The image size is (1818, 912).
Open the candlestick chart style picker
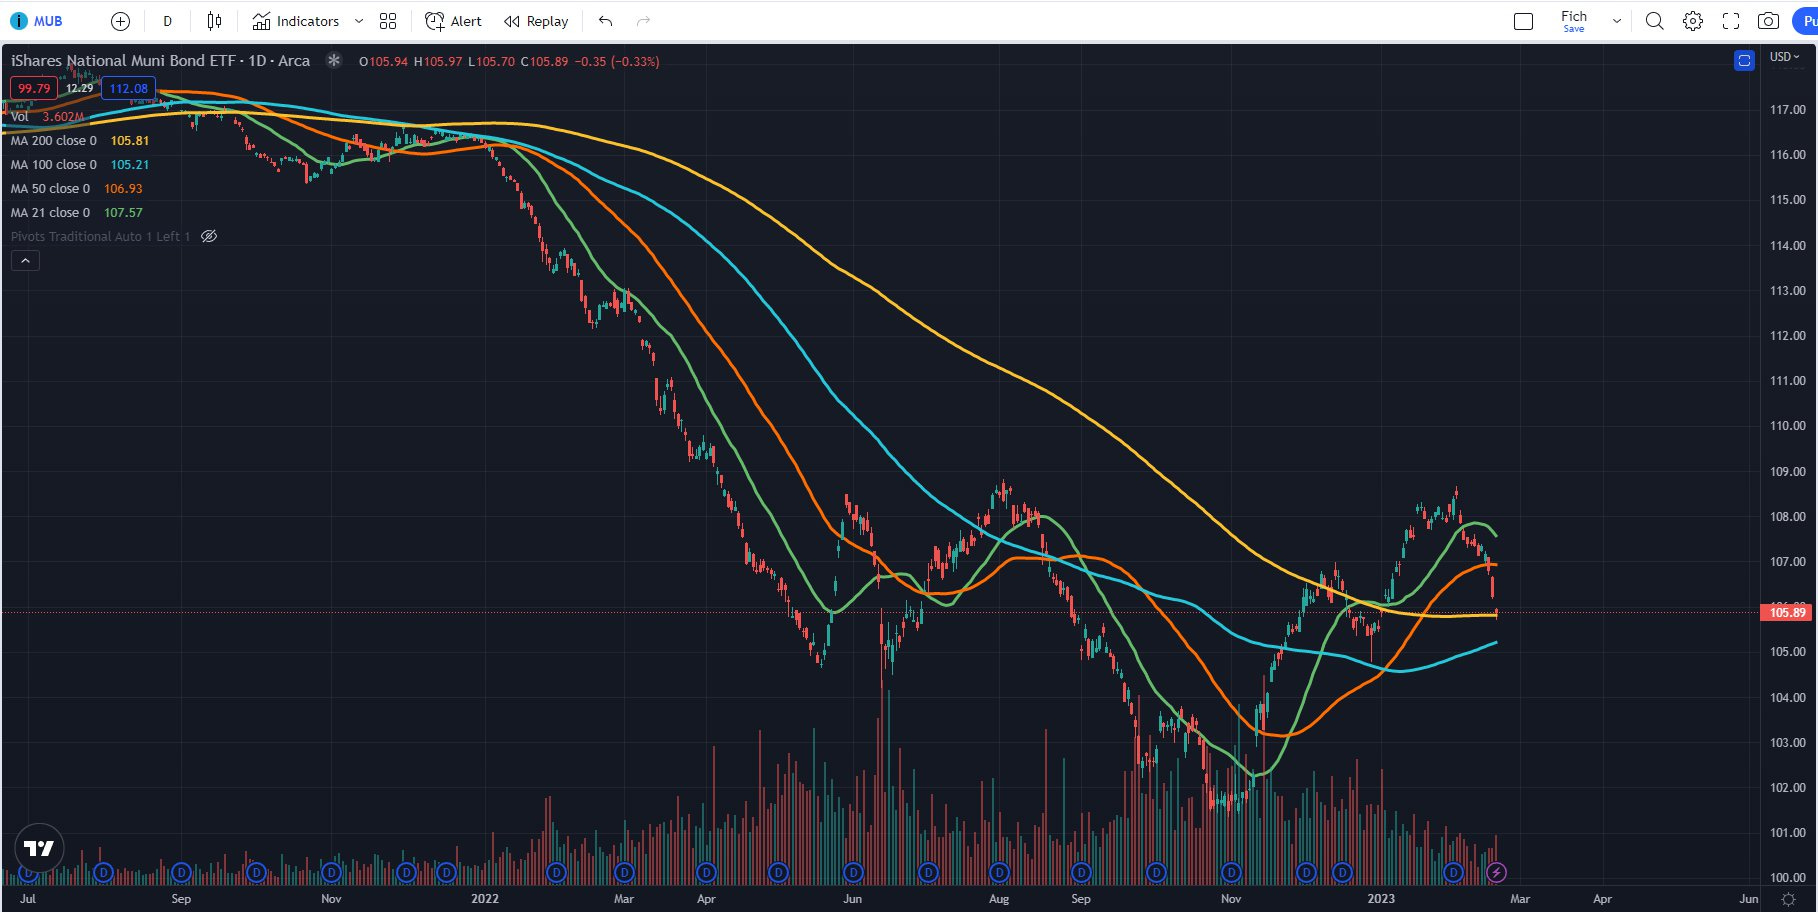coord(214,21)
